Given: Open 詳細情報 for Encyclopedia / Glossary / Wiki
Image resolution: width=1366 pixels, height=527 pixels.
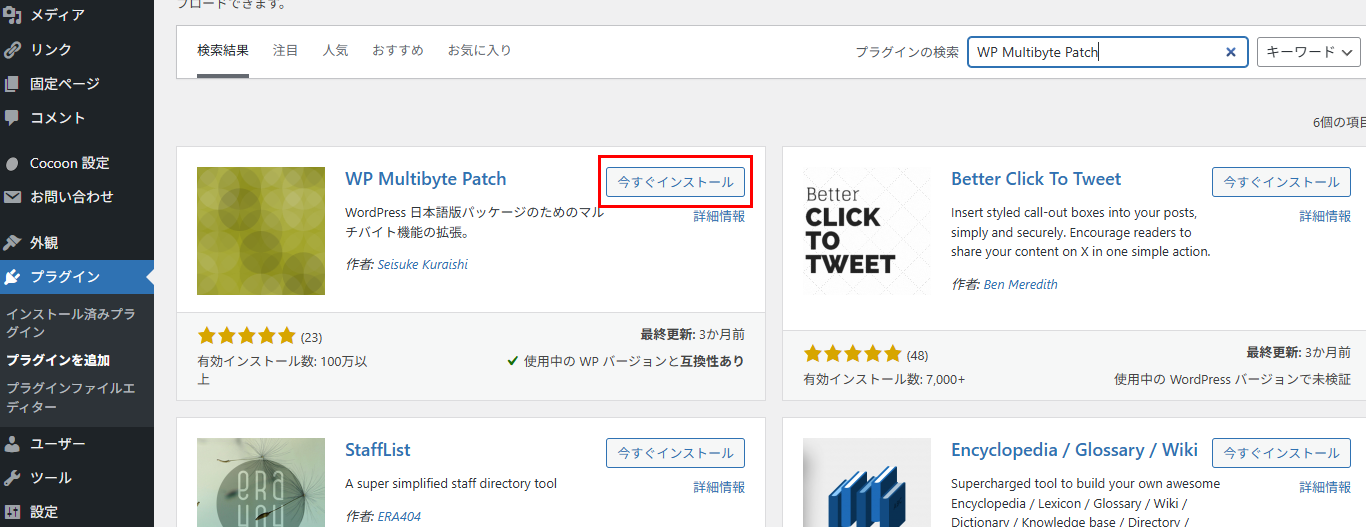Looking at the screenshot, I should (x=1325, y=487).
